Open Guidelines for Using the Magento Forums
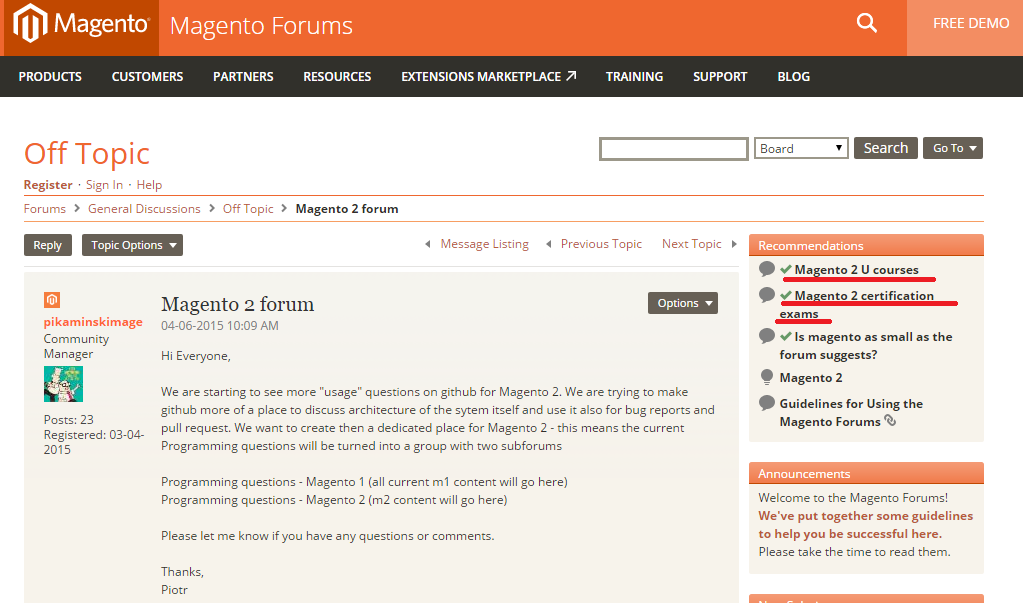The width and height of the screenshot is (1023, 603). click(x=851, y=412)
